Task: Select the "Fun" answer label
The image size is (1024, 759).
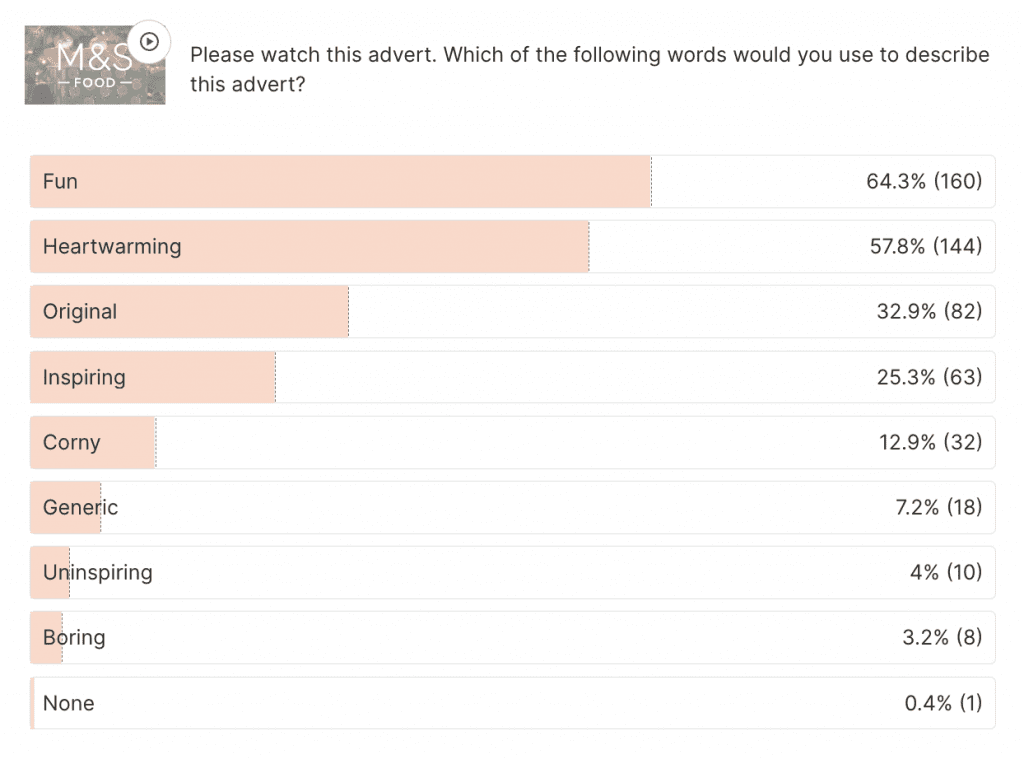Action: tap(60, 181)
